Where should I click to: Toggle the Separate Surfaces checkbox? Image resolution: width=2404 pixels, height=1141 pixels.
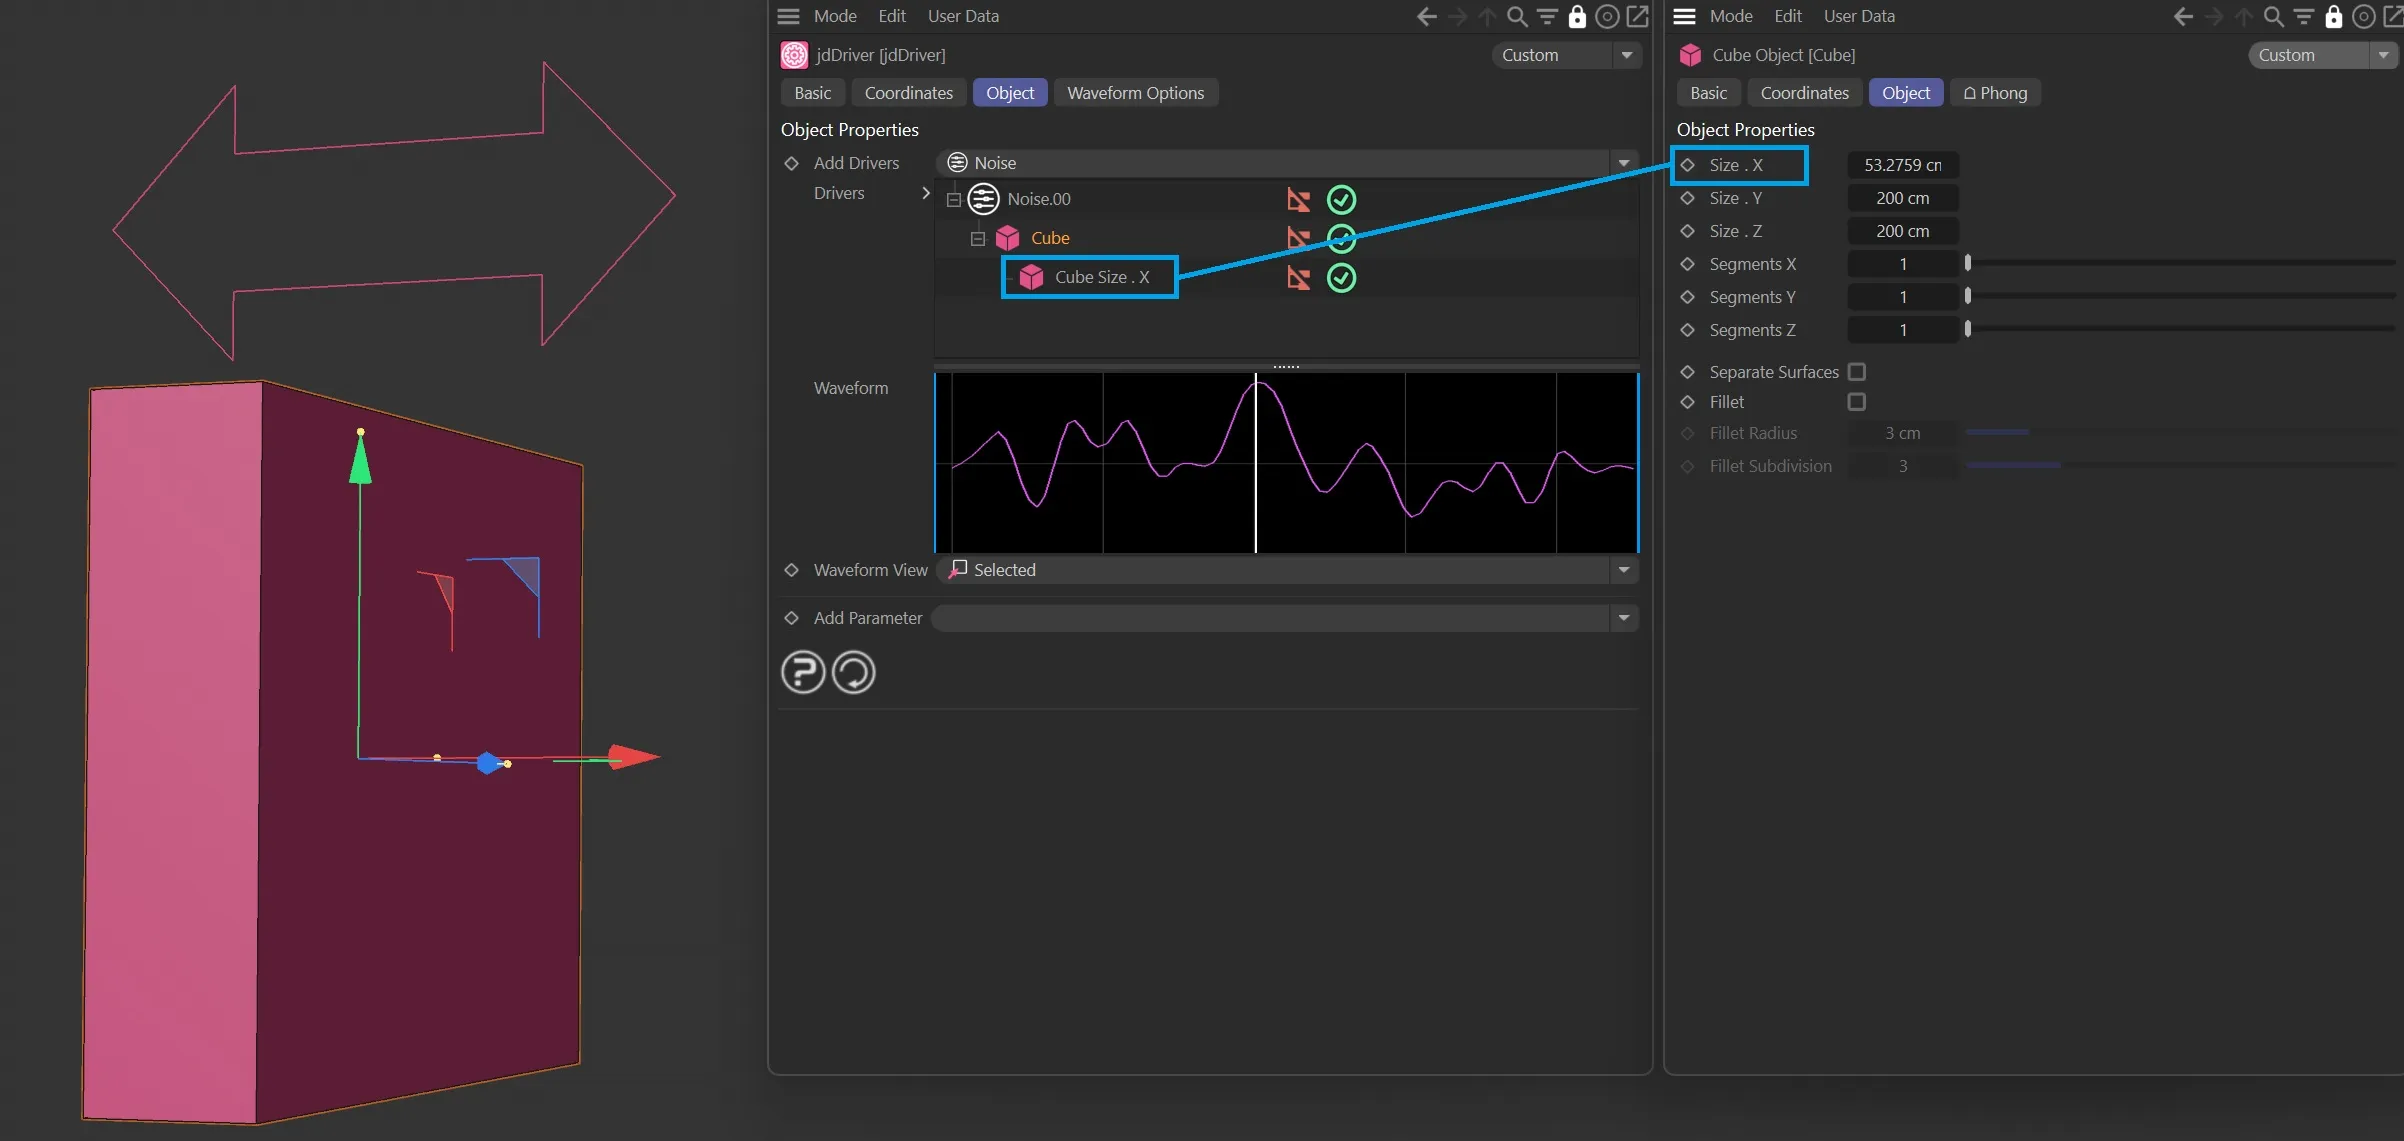point(1857,372)
